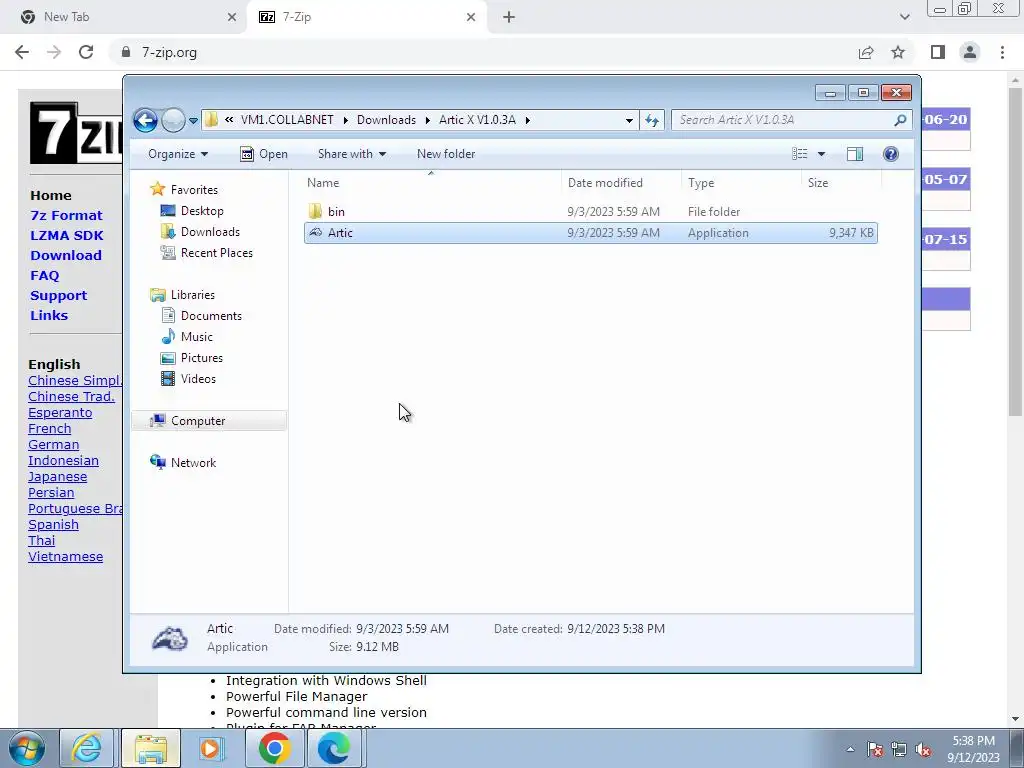The height and width of the screenshot is (768, 1024).
Task: Open the Share with menu
Action: [x=351, y=154]
